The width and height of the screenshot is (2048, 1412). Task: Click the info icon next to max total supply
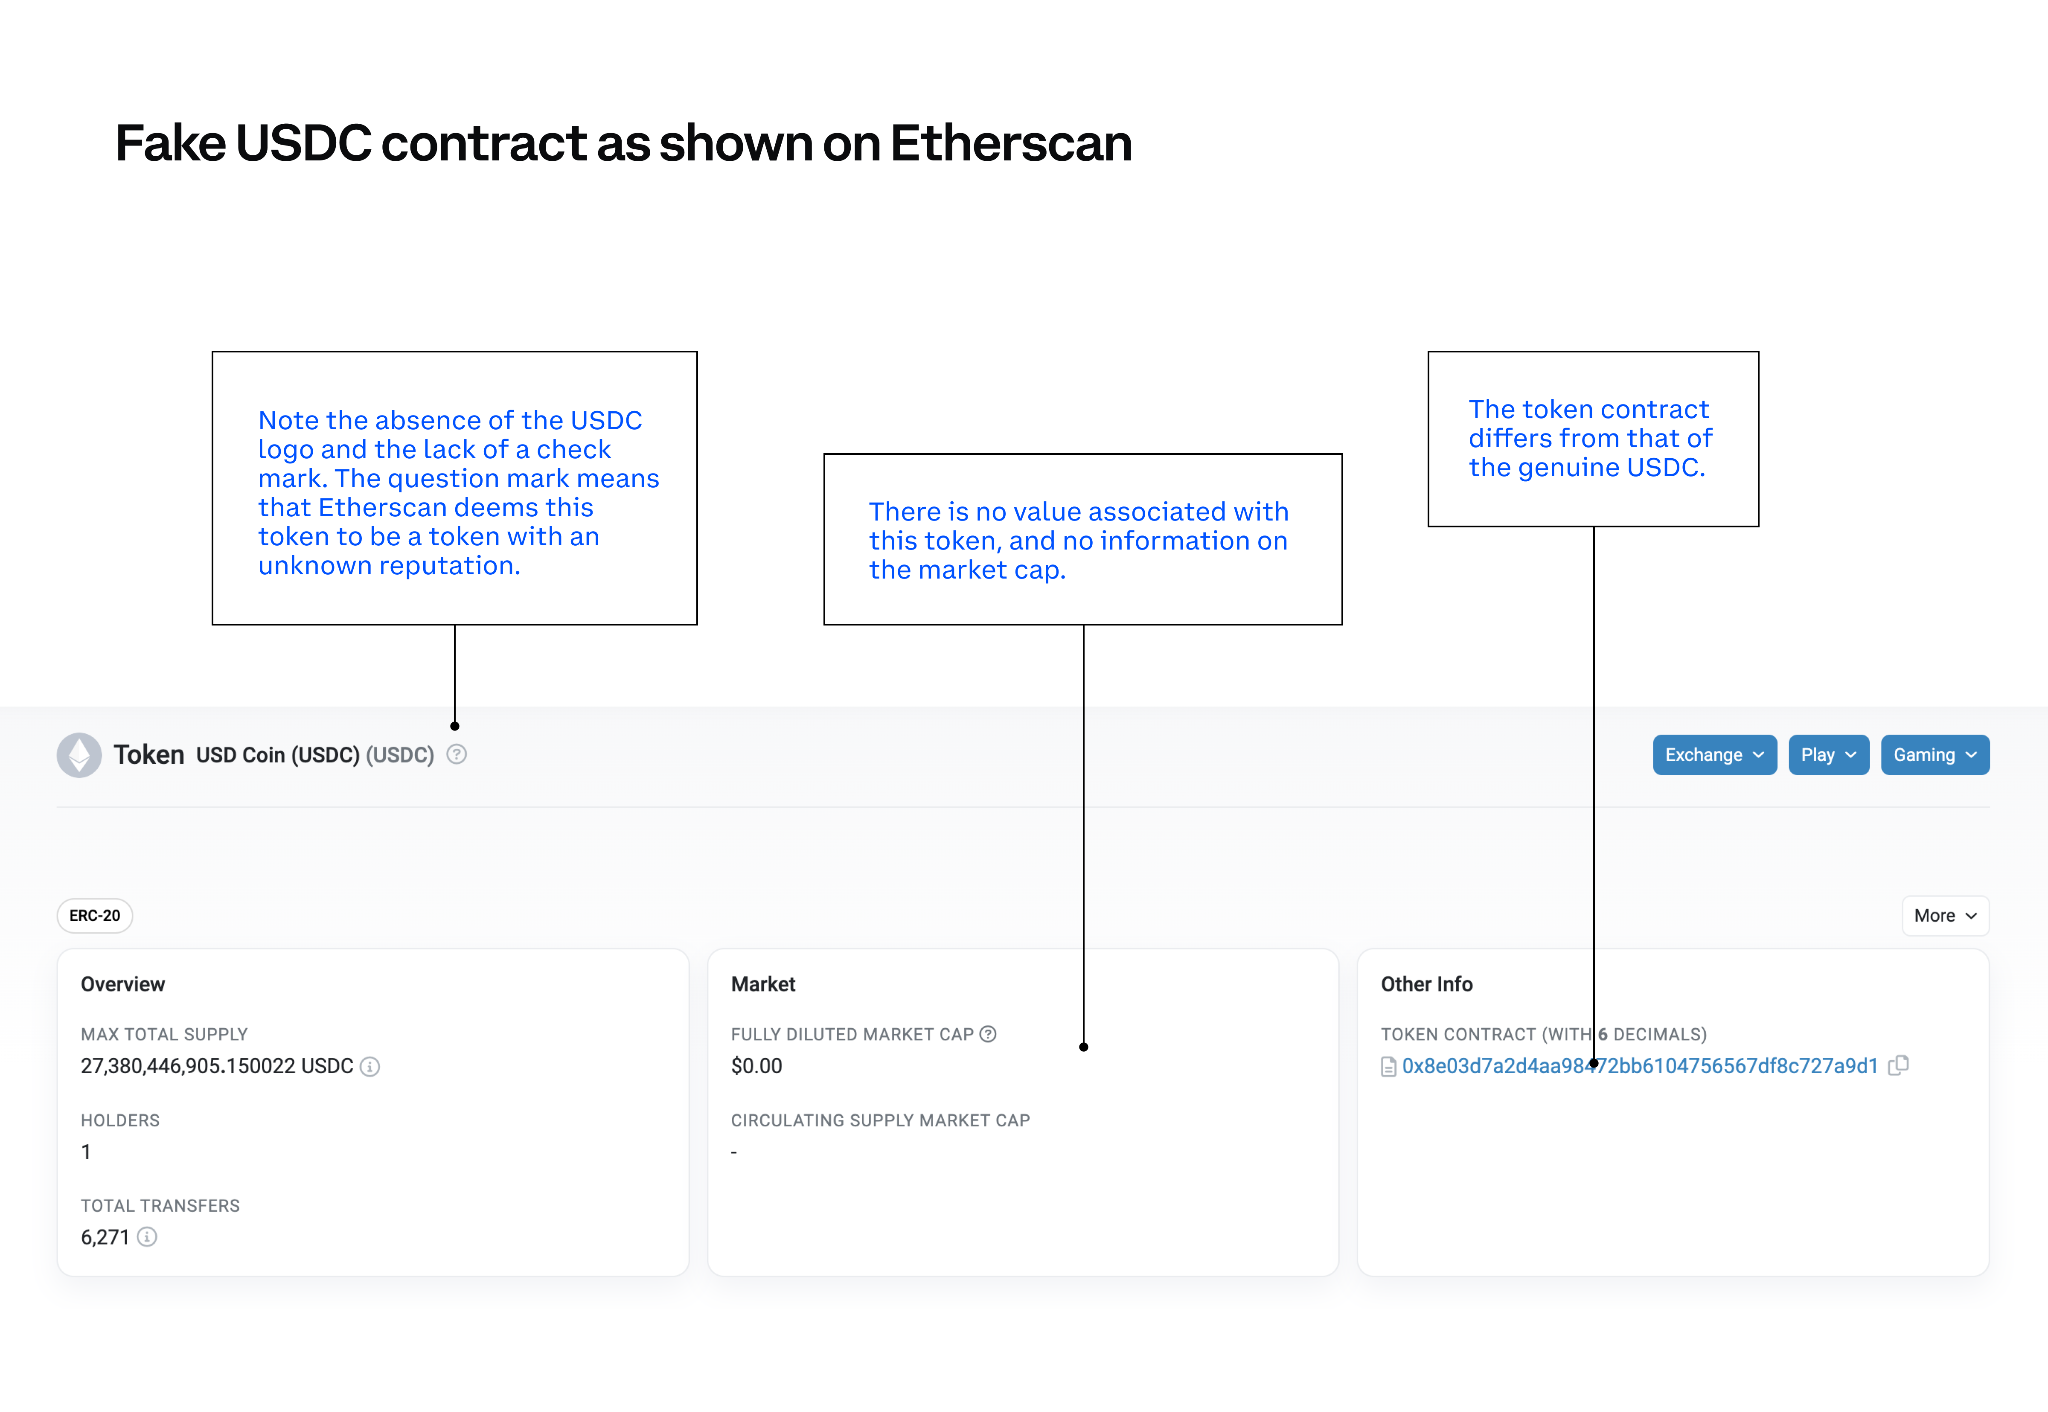368,1067
